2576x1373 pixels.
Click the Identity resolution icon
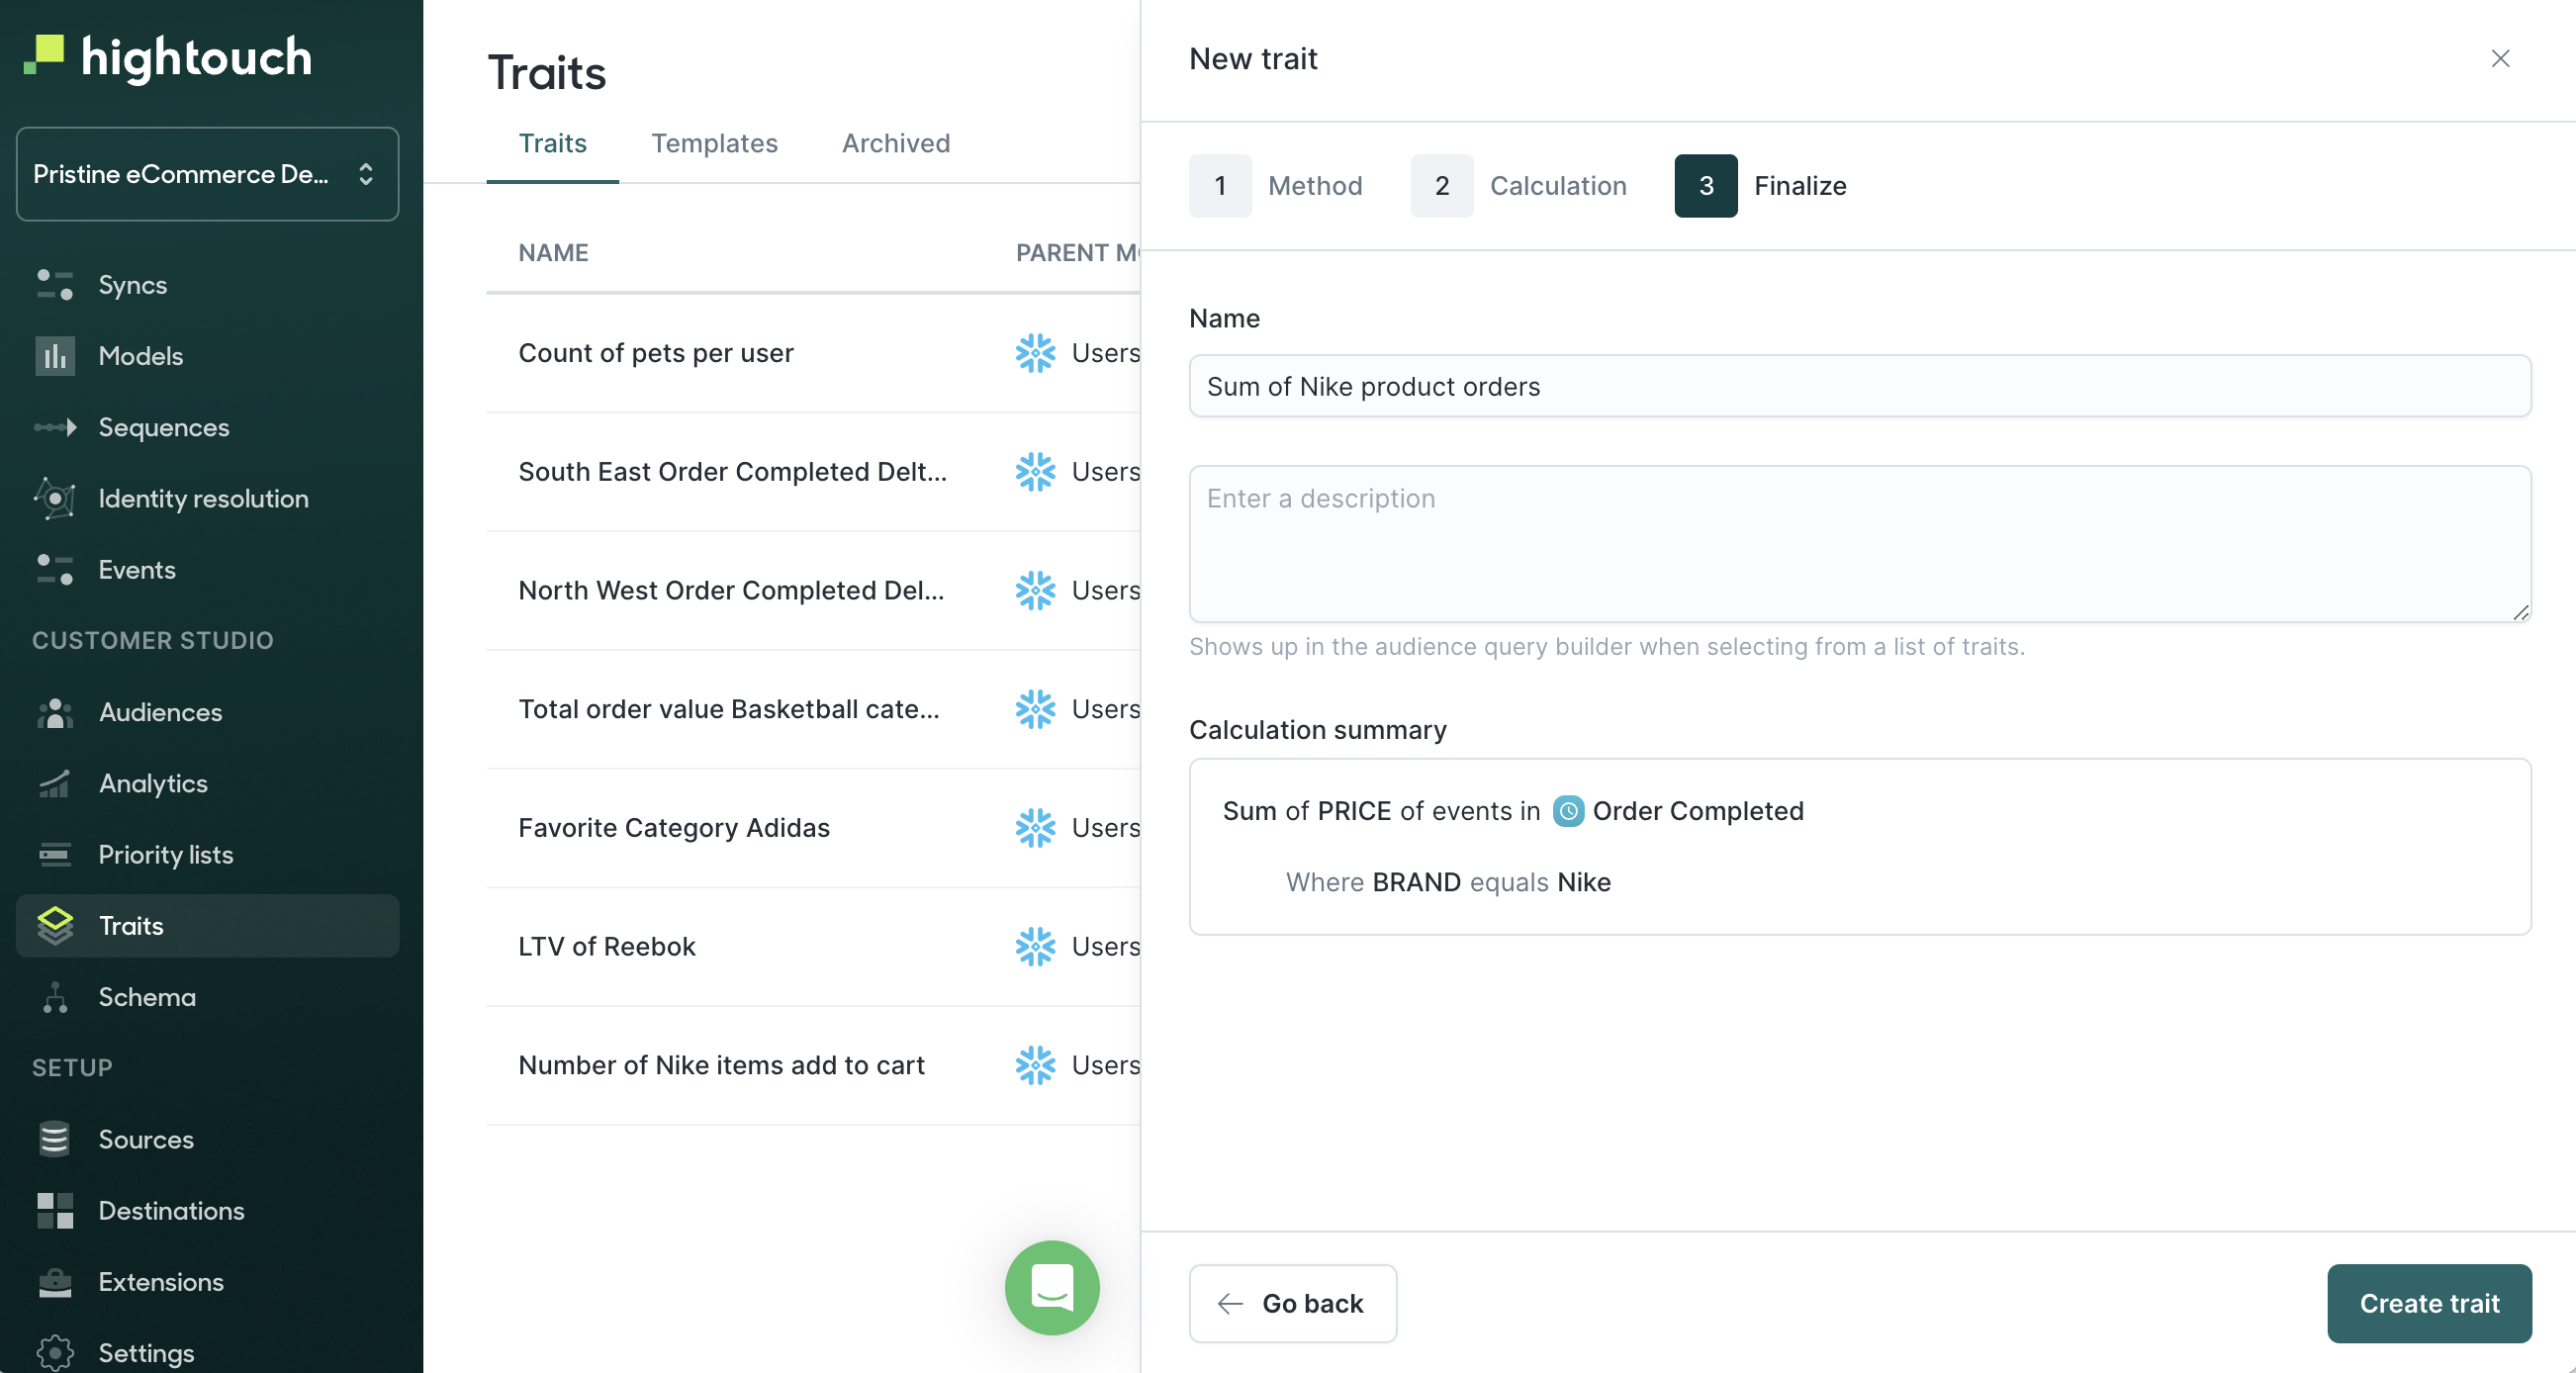click(55, 499)
